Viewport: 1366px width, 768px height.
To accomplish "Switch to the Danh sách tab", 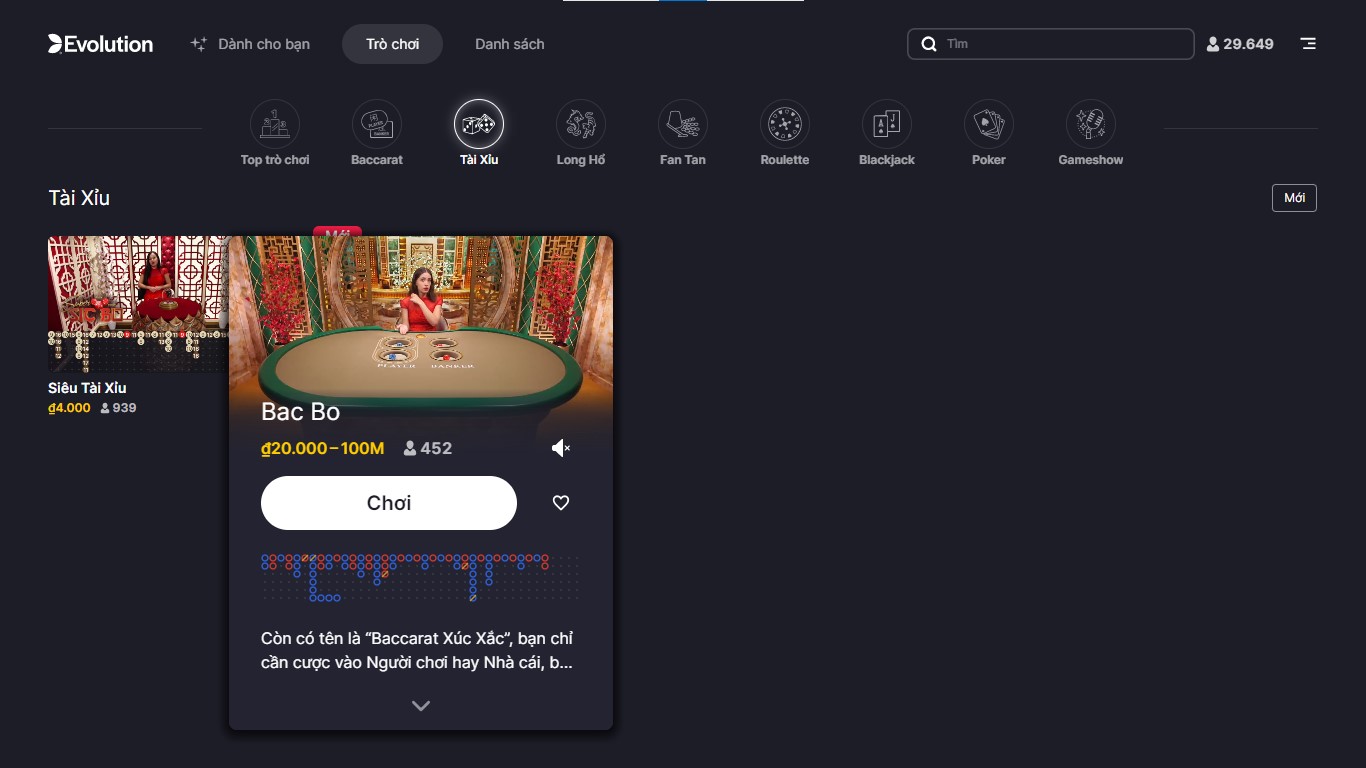I will click(510, 44).
